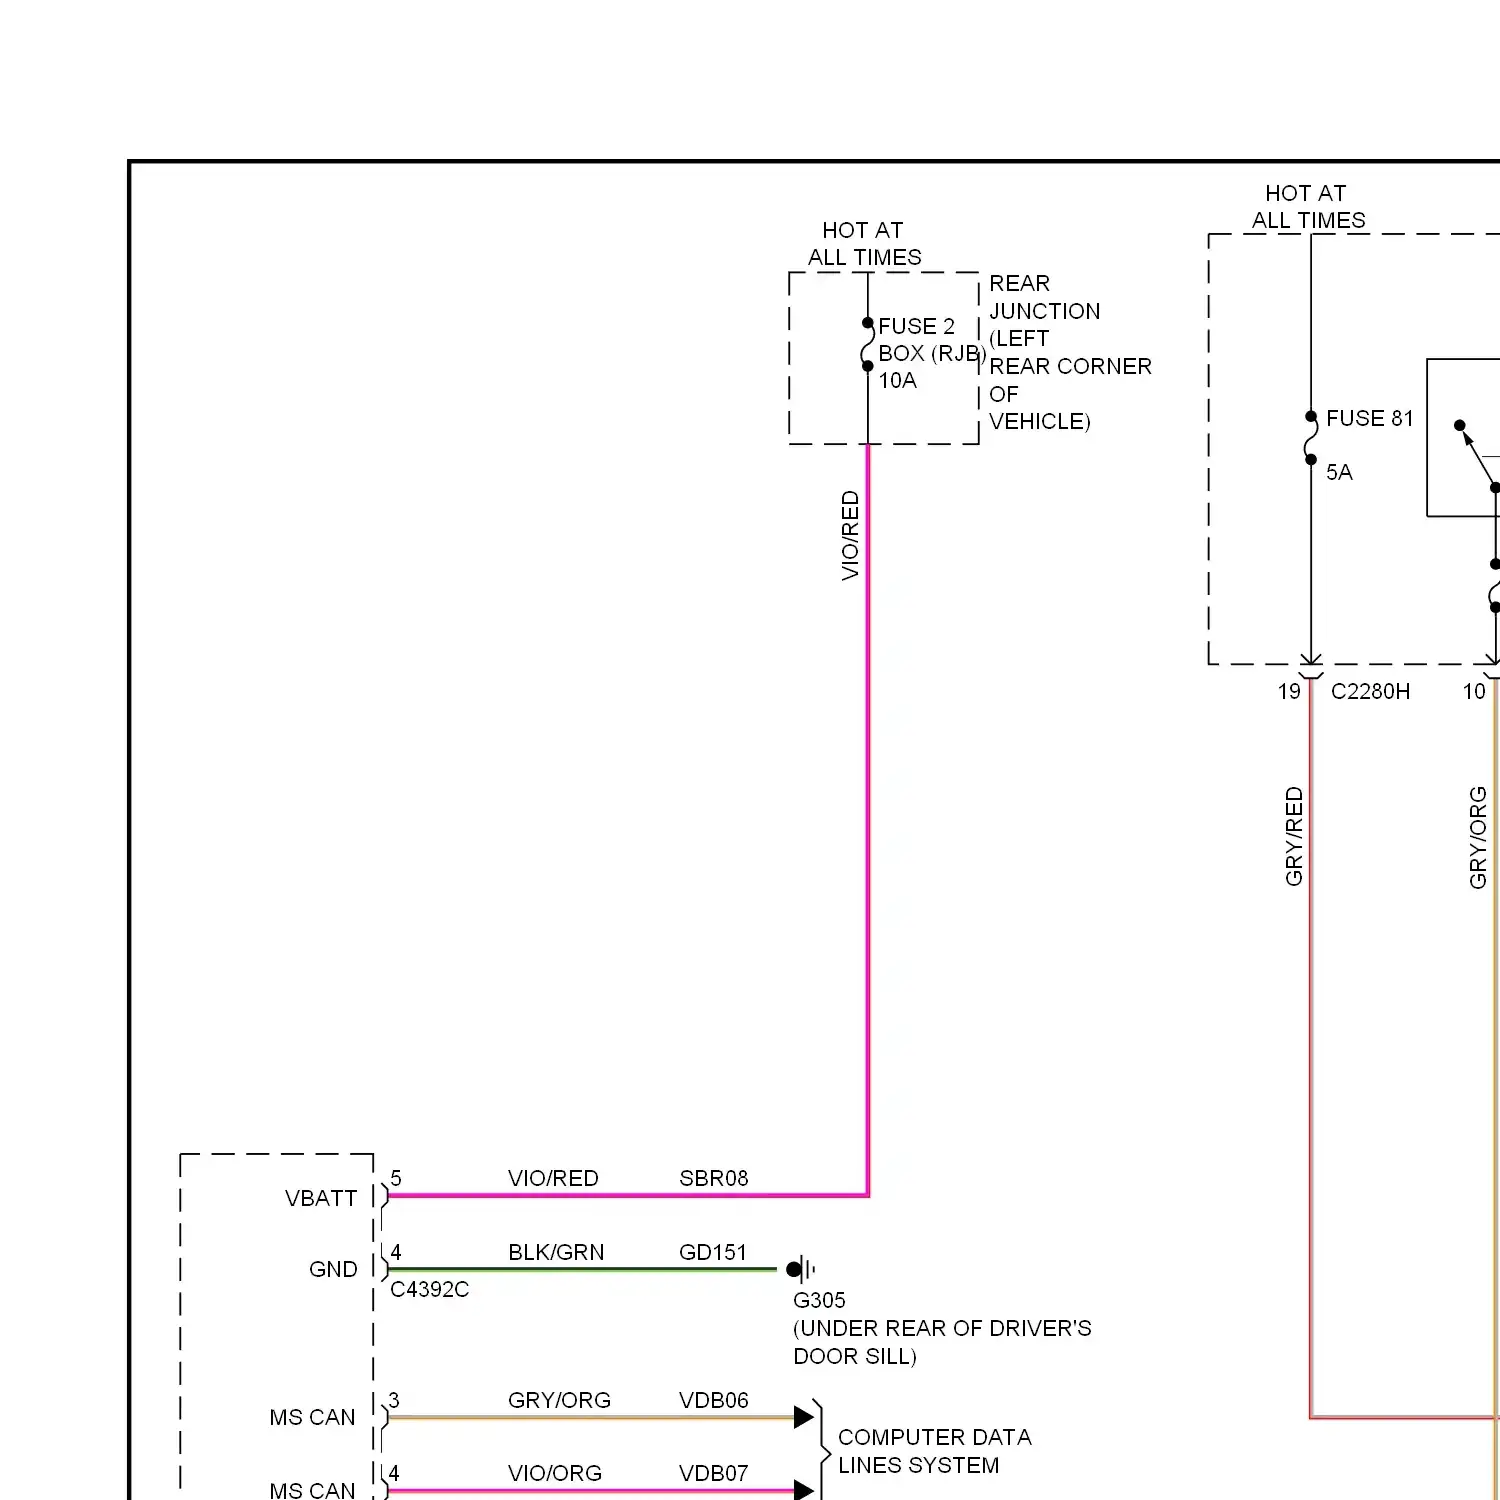Click the pink VIO/RED vertical wire

(x=867, y=820)
